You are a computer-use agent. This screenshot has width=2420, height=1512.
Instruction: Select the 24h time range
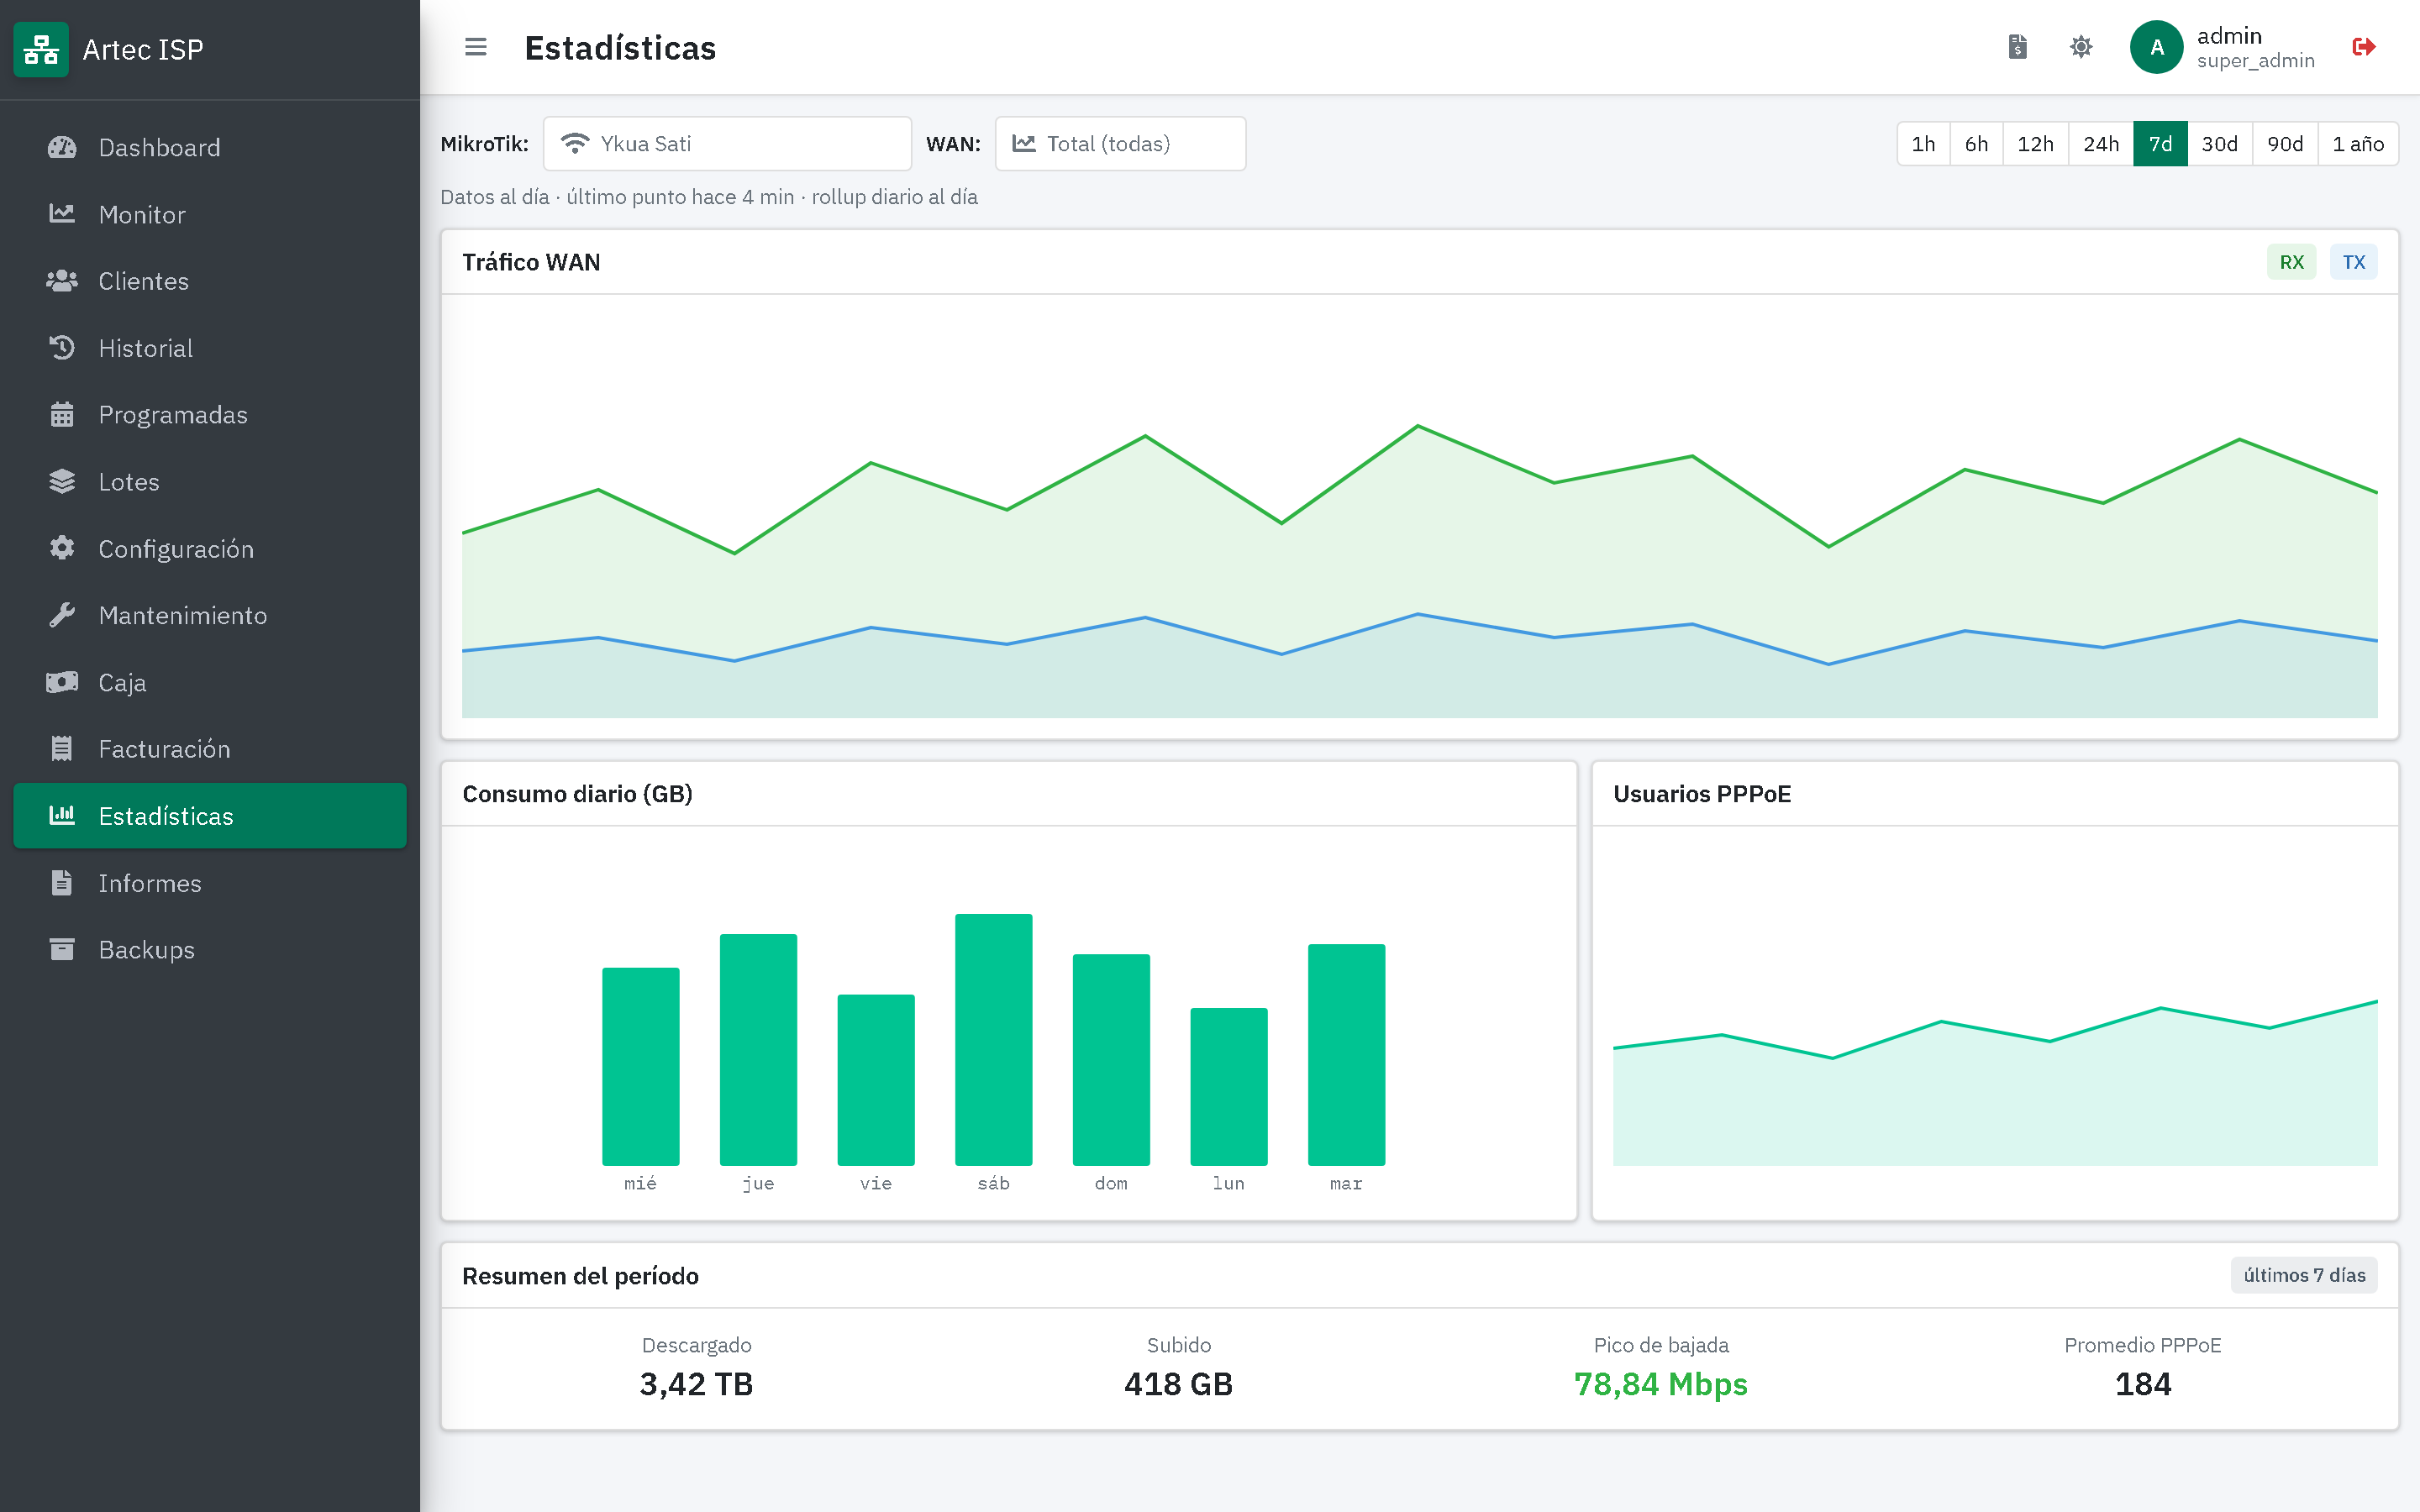(2100, 144)
